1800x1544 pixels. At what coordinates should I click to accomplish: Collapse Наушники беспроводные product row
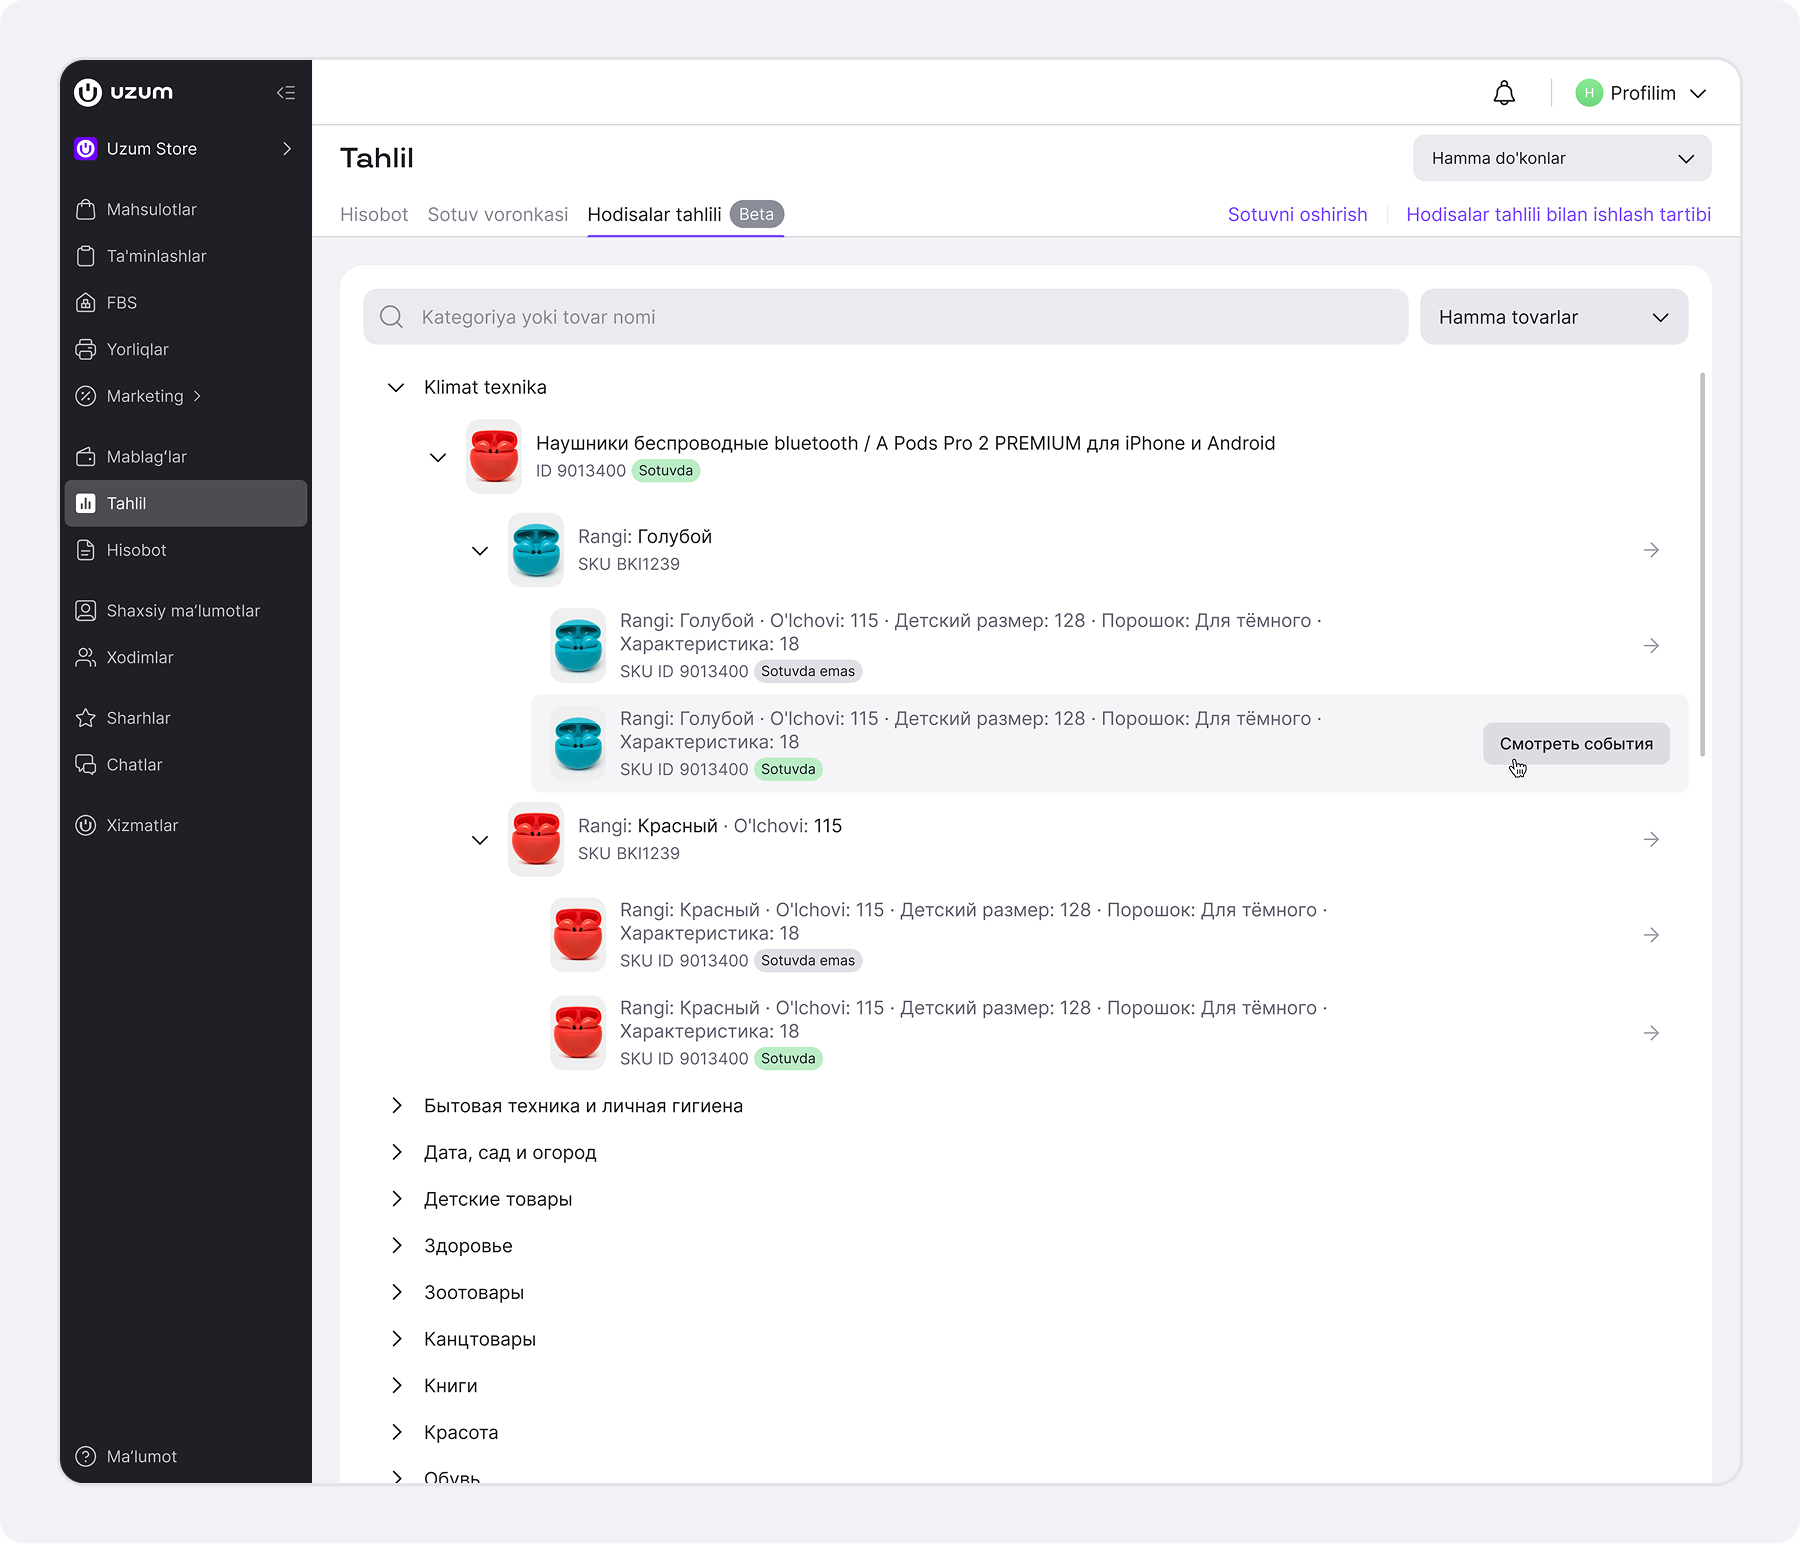click(x=438, y=458)
